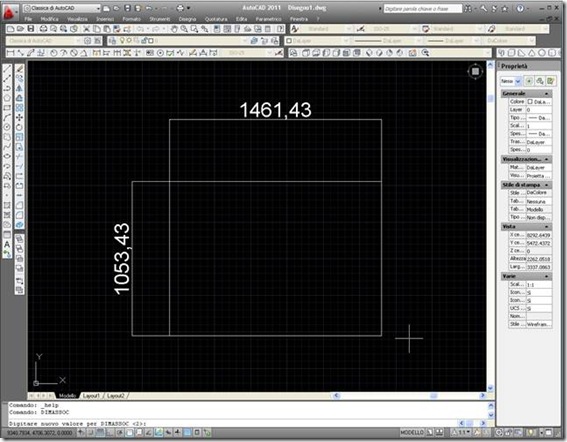This screenshot has width=567, height=442.
Task: Collapse the Generale properties section
Action: (546, 93)
